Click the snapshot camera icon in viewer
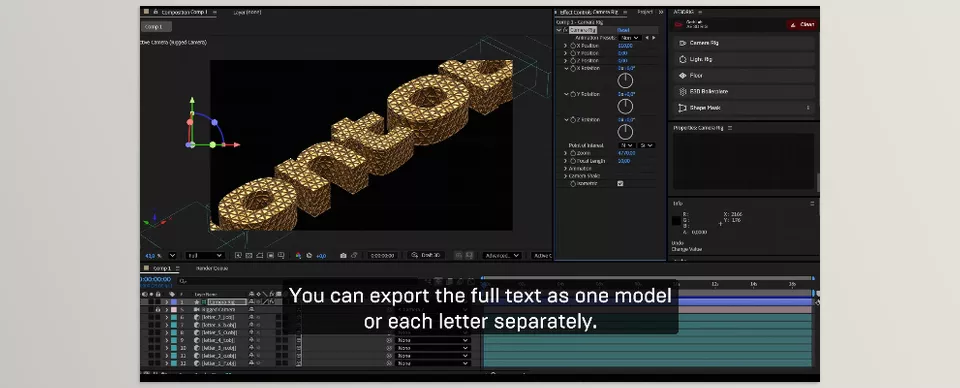The width and height of the screenshot is (960, 388). pos(343,255)
